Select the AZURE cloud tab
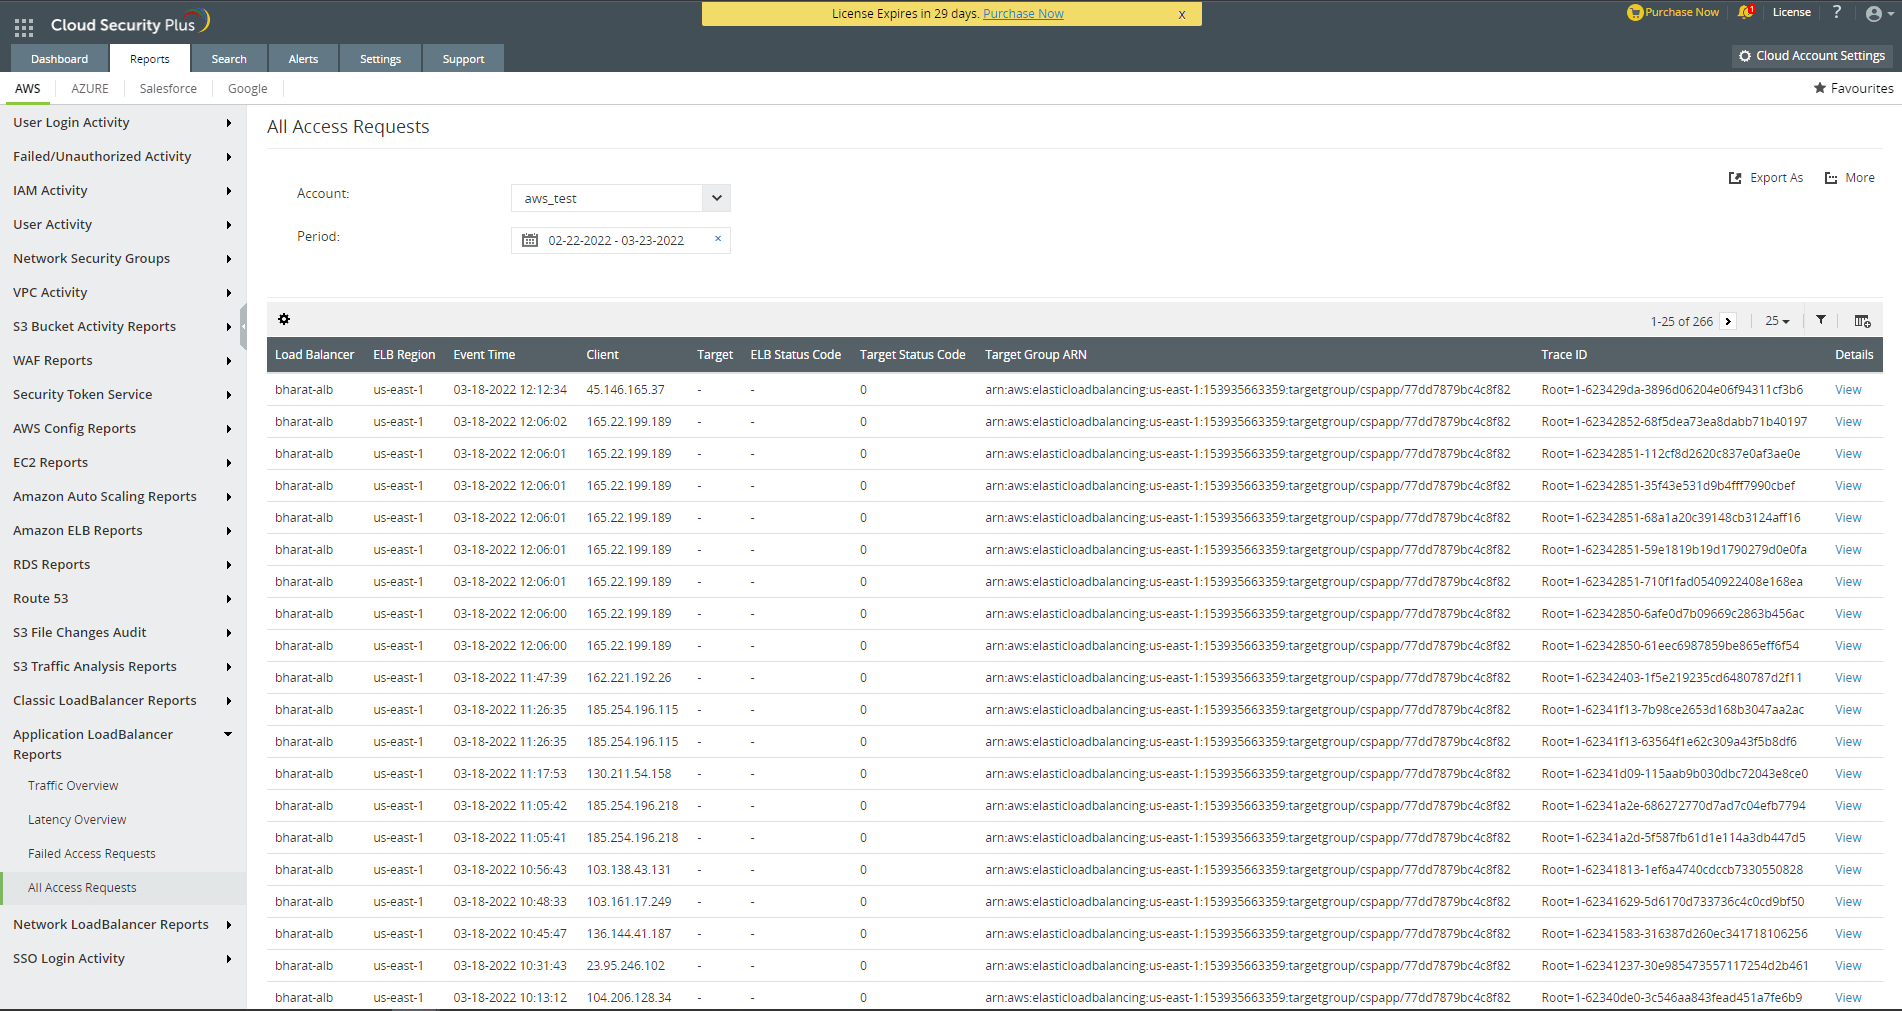 90,88
